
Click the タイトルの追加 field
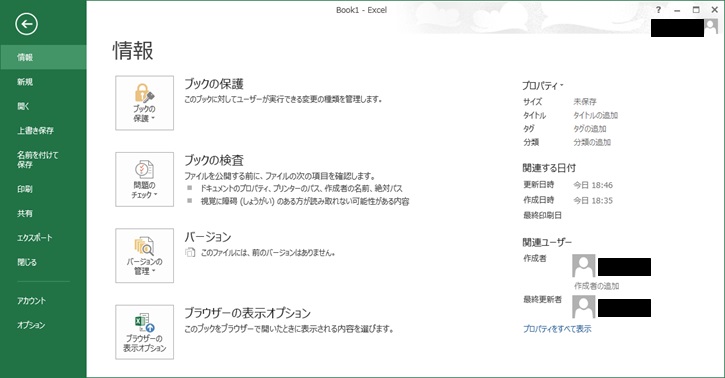tap(596, 116)
